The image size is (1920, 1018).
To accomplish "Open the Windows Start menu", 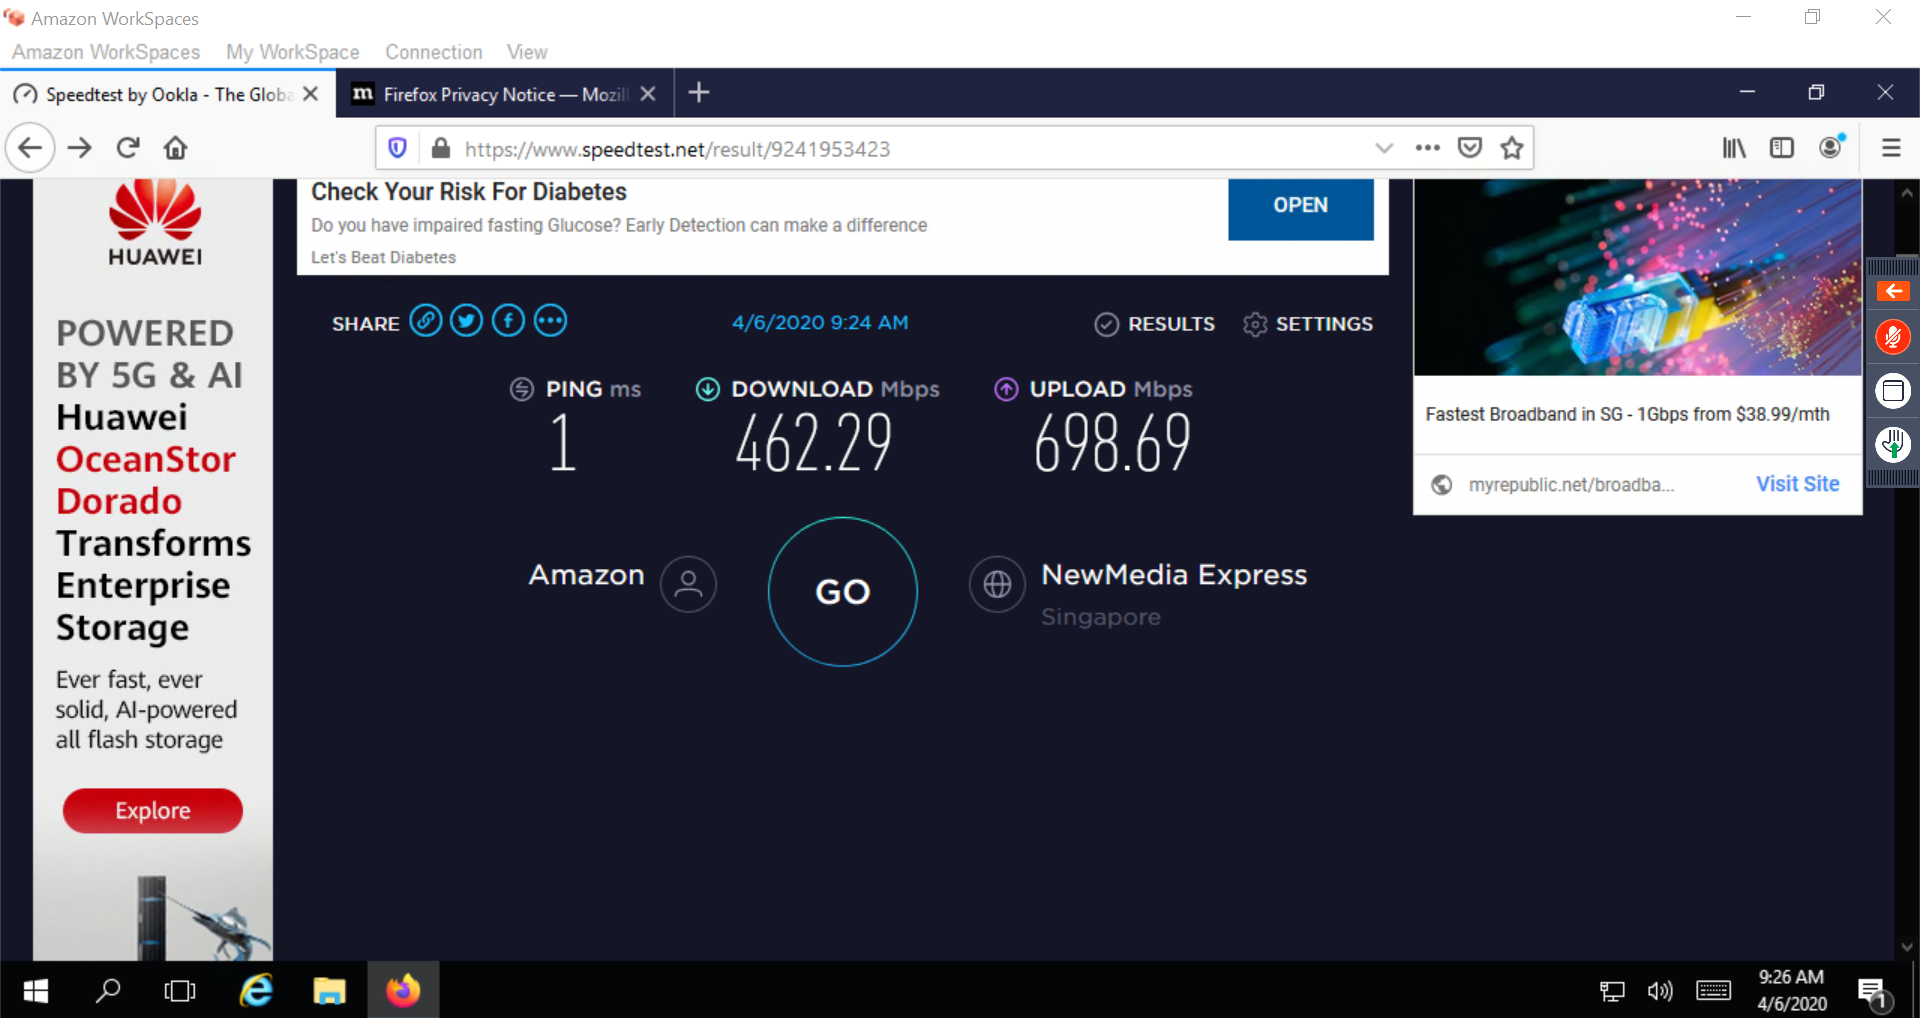I will [36, 990].
